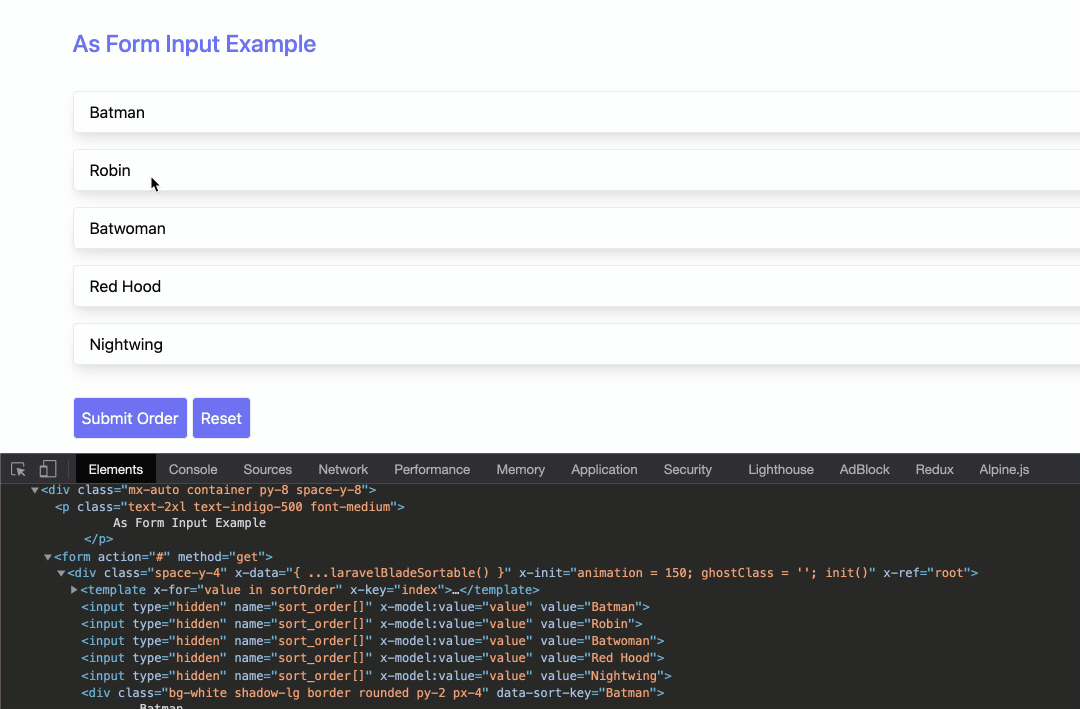
Task: Select the div with data-sort-key Batman
Action: tap(373, 693)
